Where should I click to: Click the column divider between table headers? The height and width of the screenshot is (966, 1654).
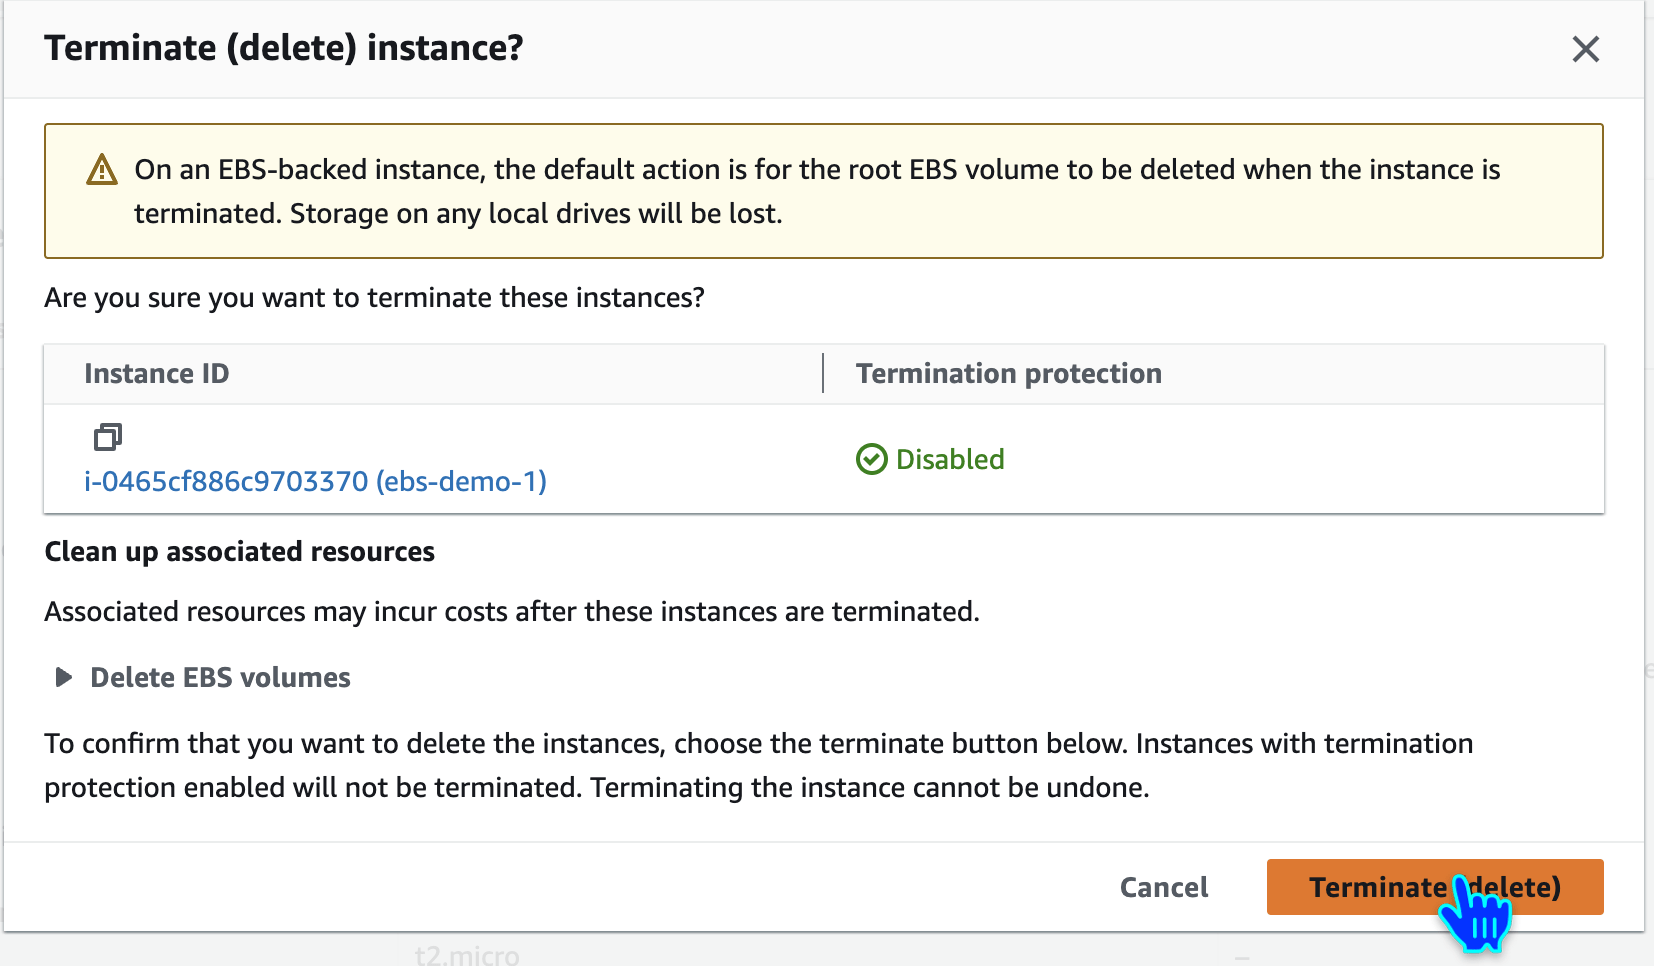[823, 373]
